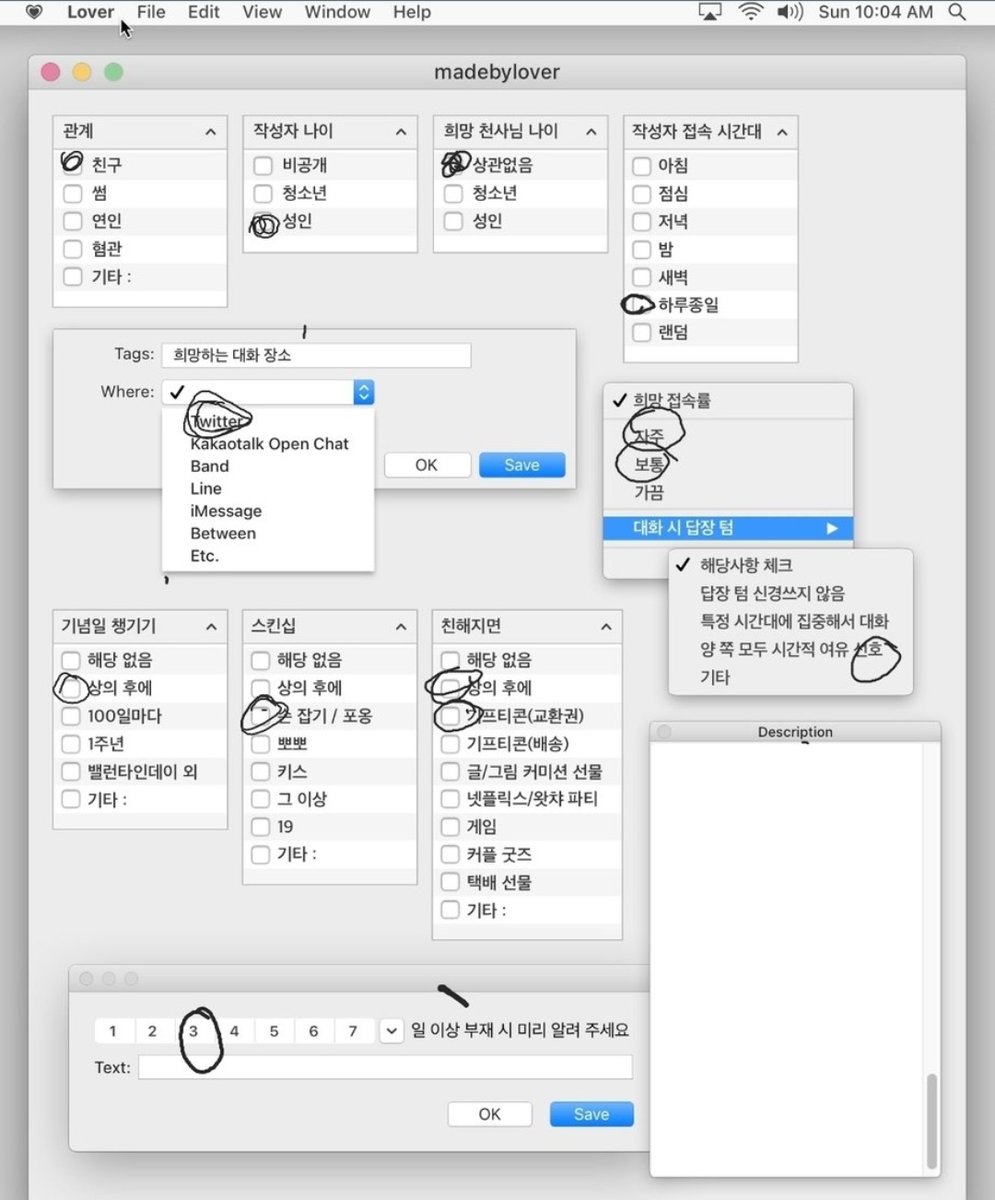Select iMessage in the Where list
995x1200 pixels.
point(226,511)
